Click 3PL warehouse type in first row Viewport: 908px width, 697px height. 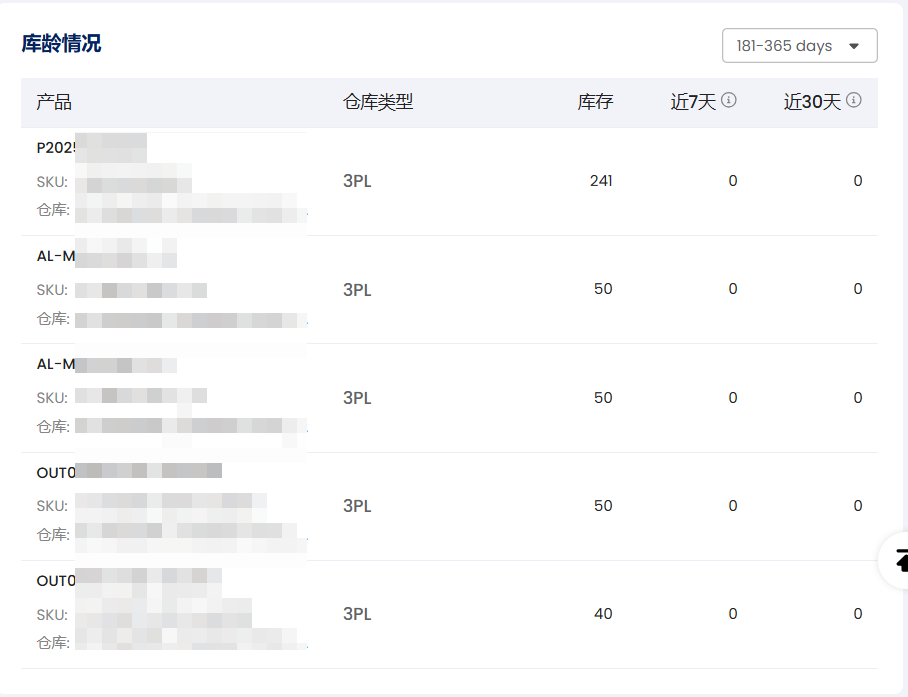[x=357, y=182]
